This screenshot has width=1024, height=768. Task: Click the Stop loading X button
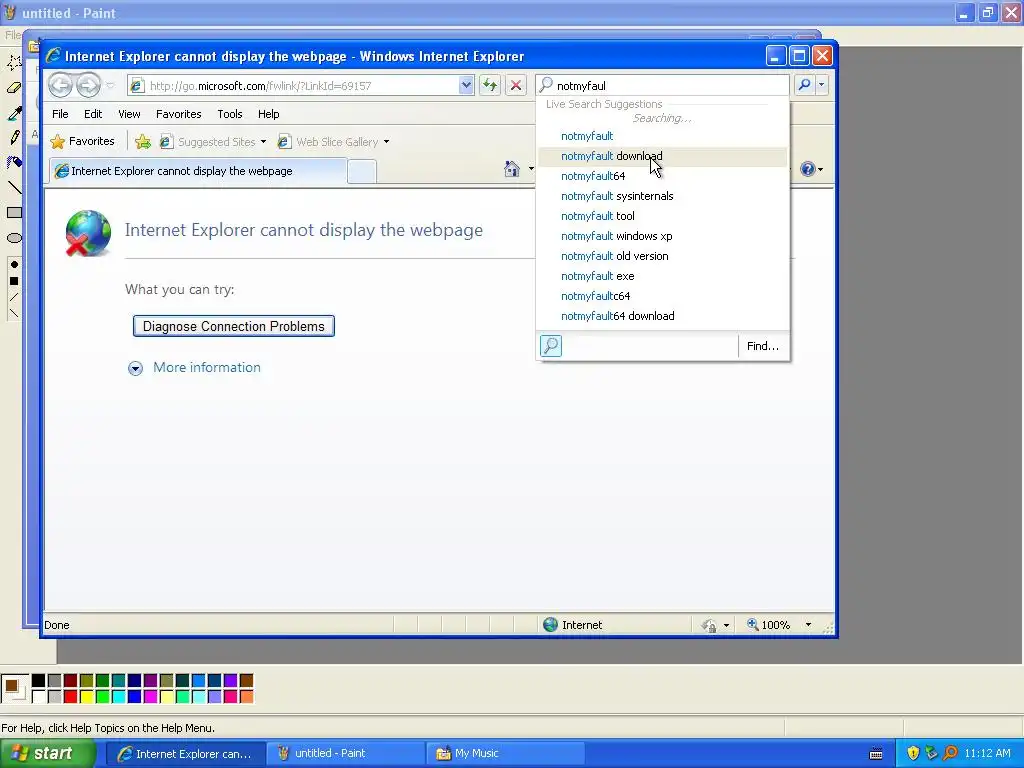[x=516, y=85]
